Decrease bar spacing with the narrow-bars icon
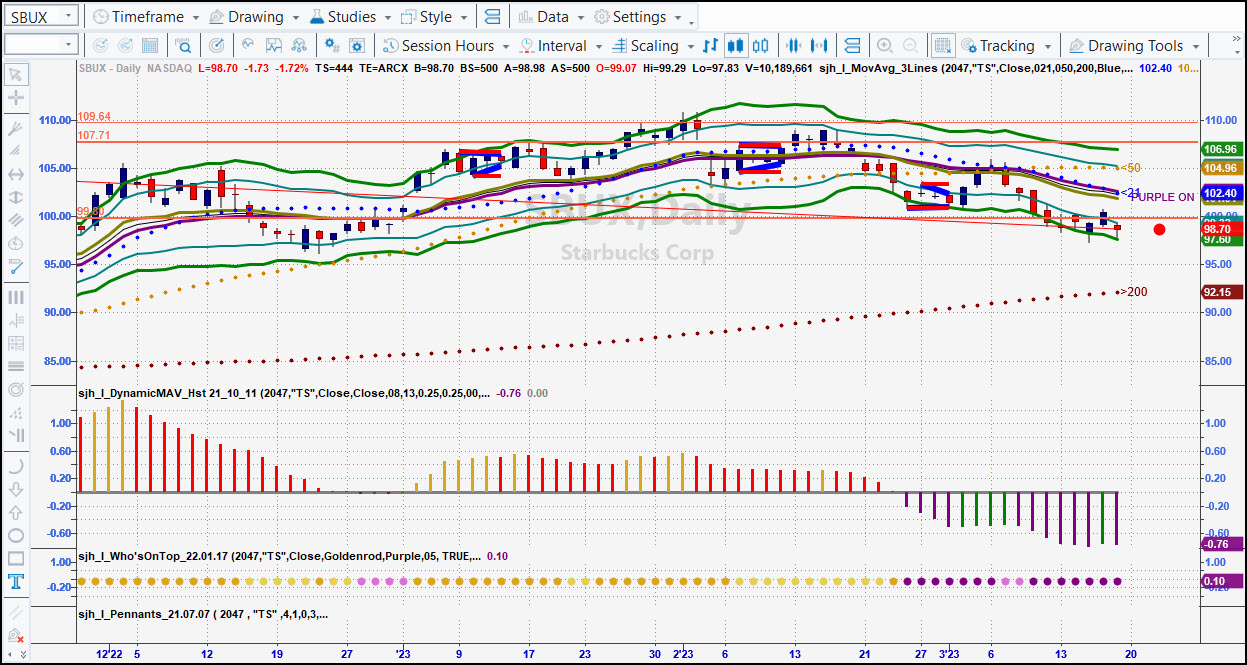 795,45
